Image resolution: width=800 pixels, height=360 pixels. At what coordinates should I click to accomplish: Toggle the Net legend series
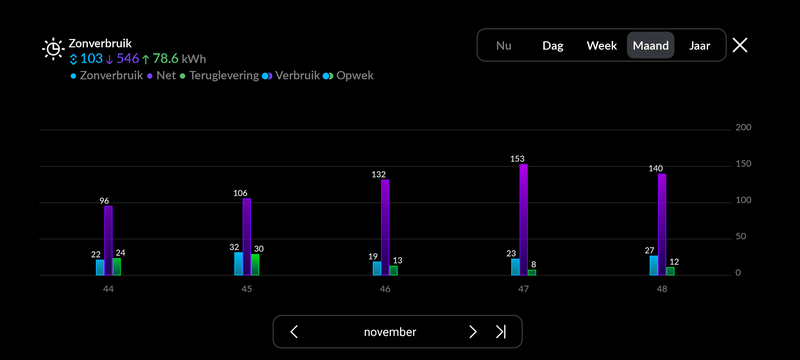[x=162, y=76]
